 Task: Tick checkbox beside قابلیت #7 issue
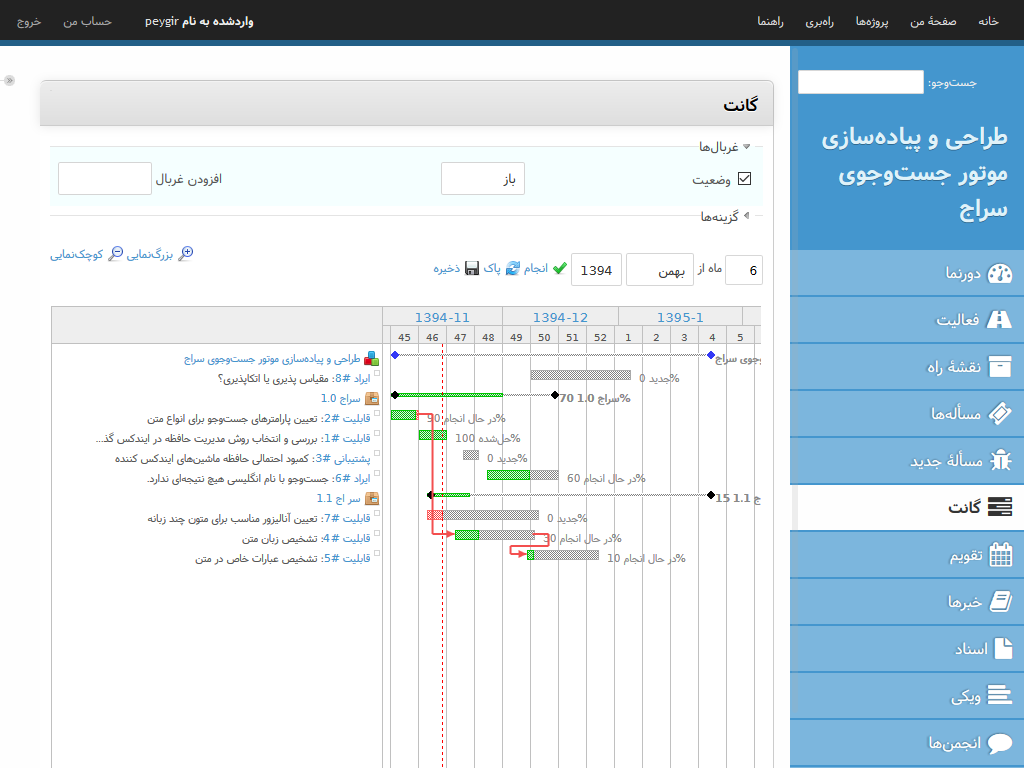377,514
